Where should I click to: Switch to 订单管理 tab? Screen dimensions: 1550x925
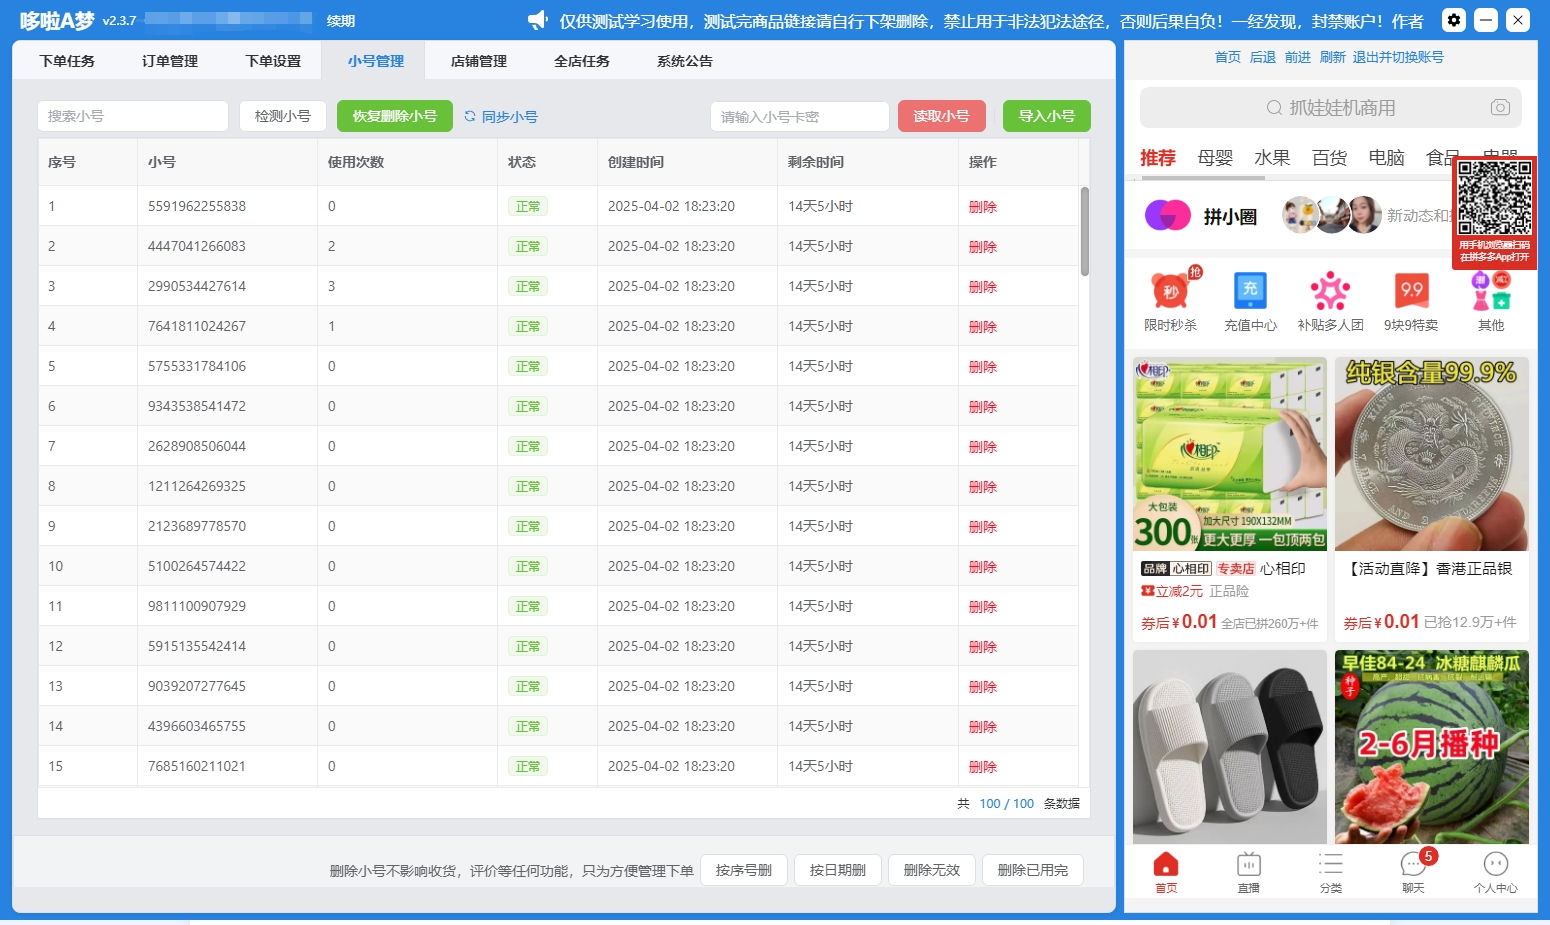pyautogui.click(x=170, y=61)
